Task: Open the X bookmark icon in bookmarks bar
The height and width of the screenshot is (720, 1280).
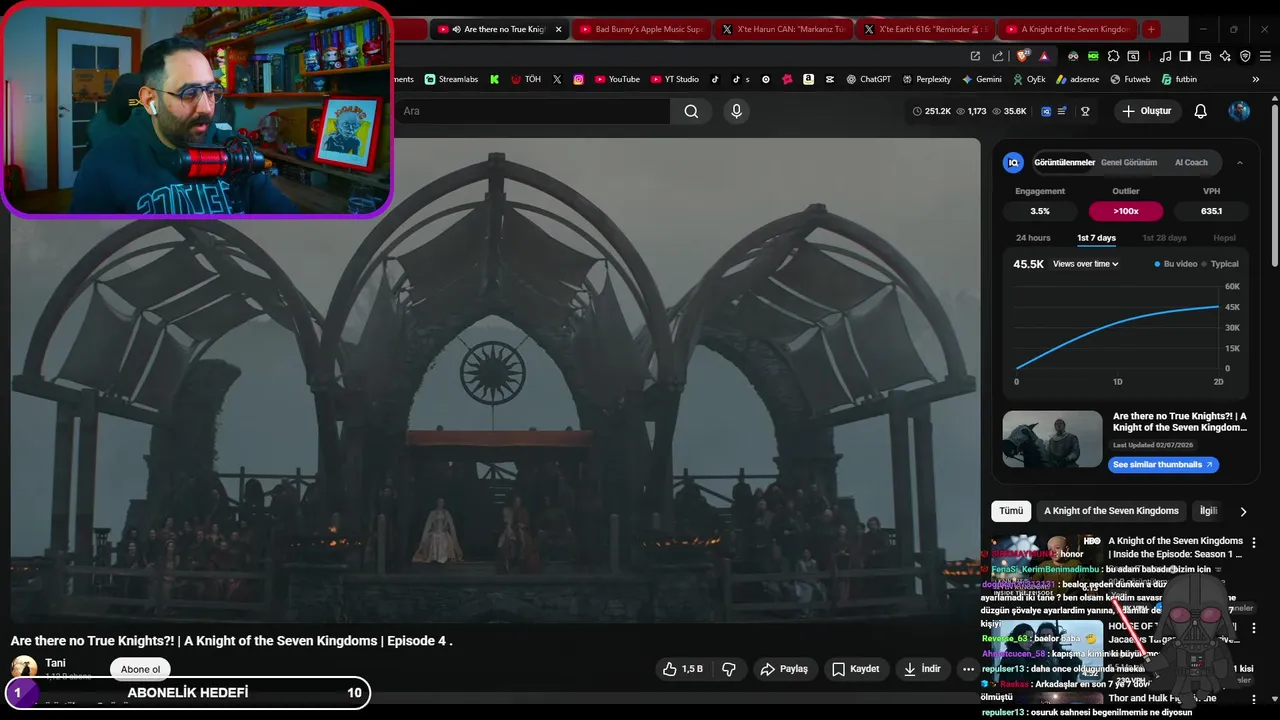Action: 557,79
